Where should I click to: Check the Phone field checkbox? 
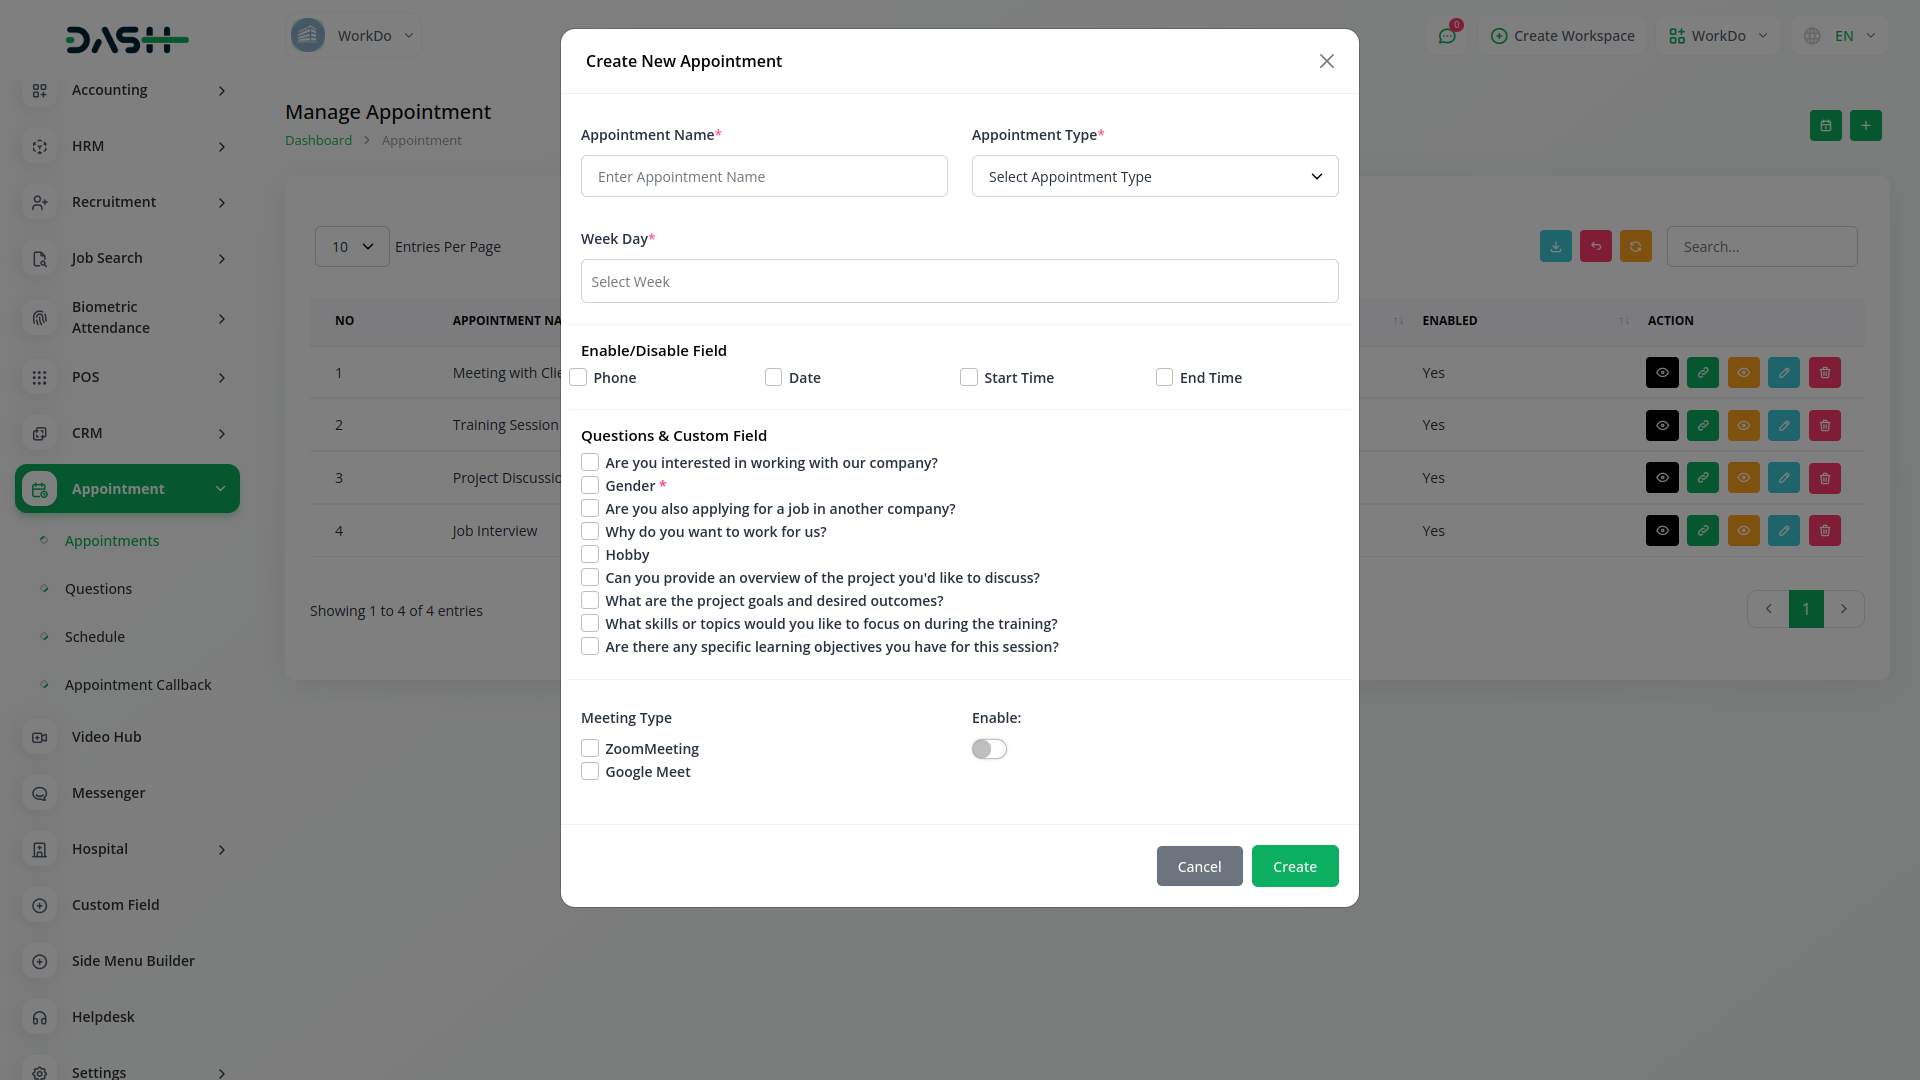578,378
